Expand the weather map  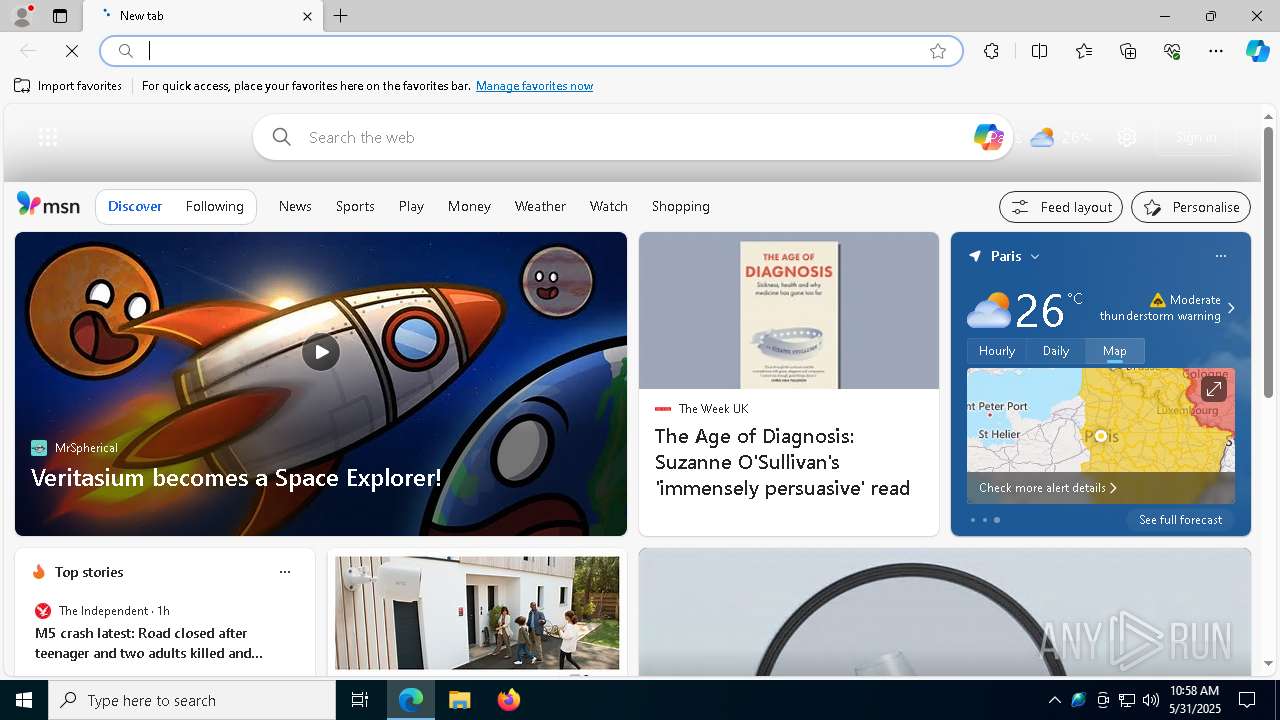1213,389
